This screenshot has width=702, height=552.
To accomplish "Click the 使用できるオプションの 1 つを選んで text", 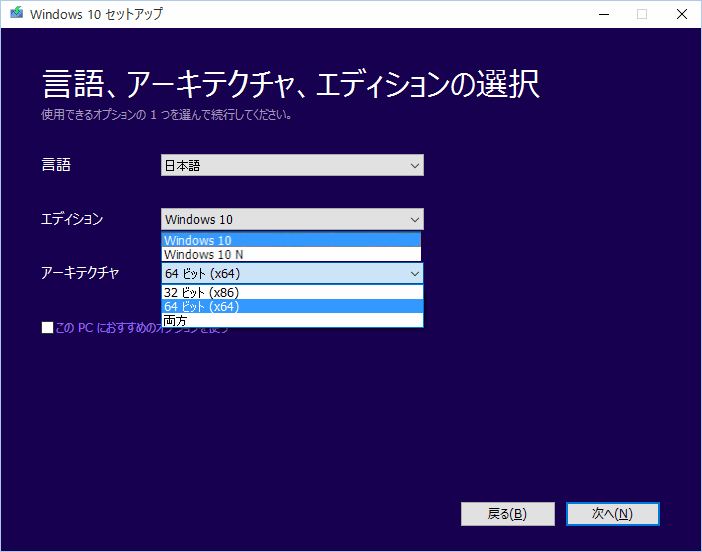I will coord(167,115).
